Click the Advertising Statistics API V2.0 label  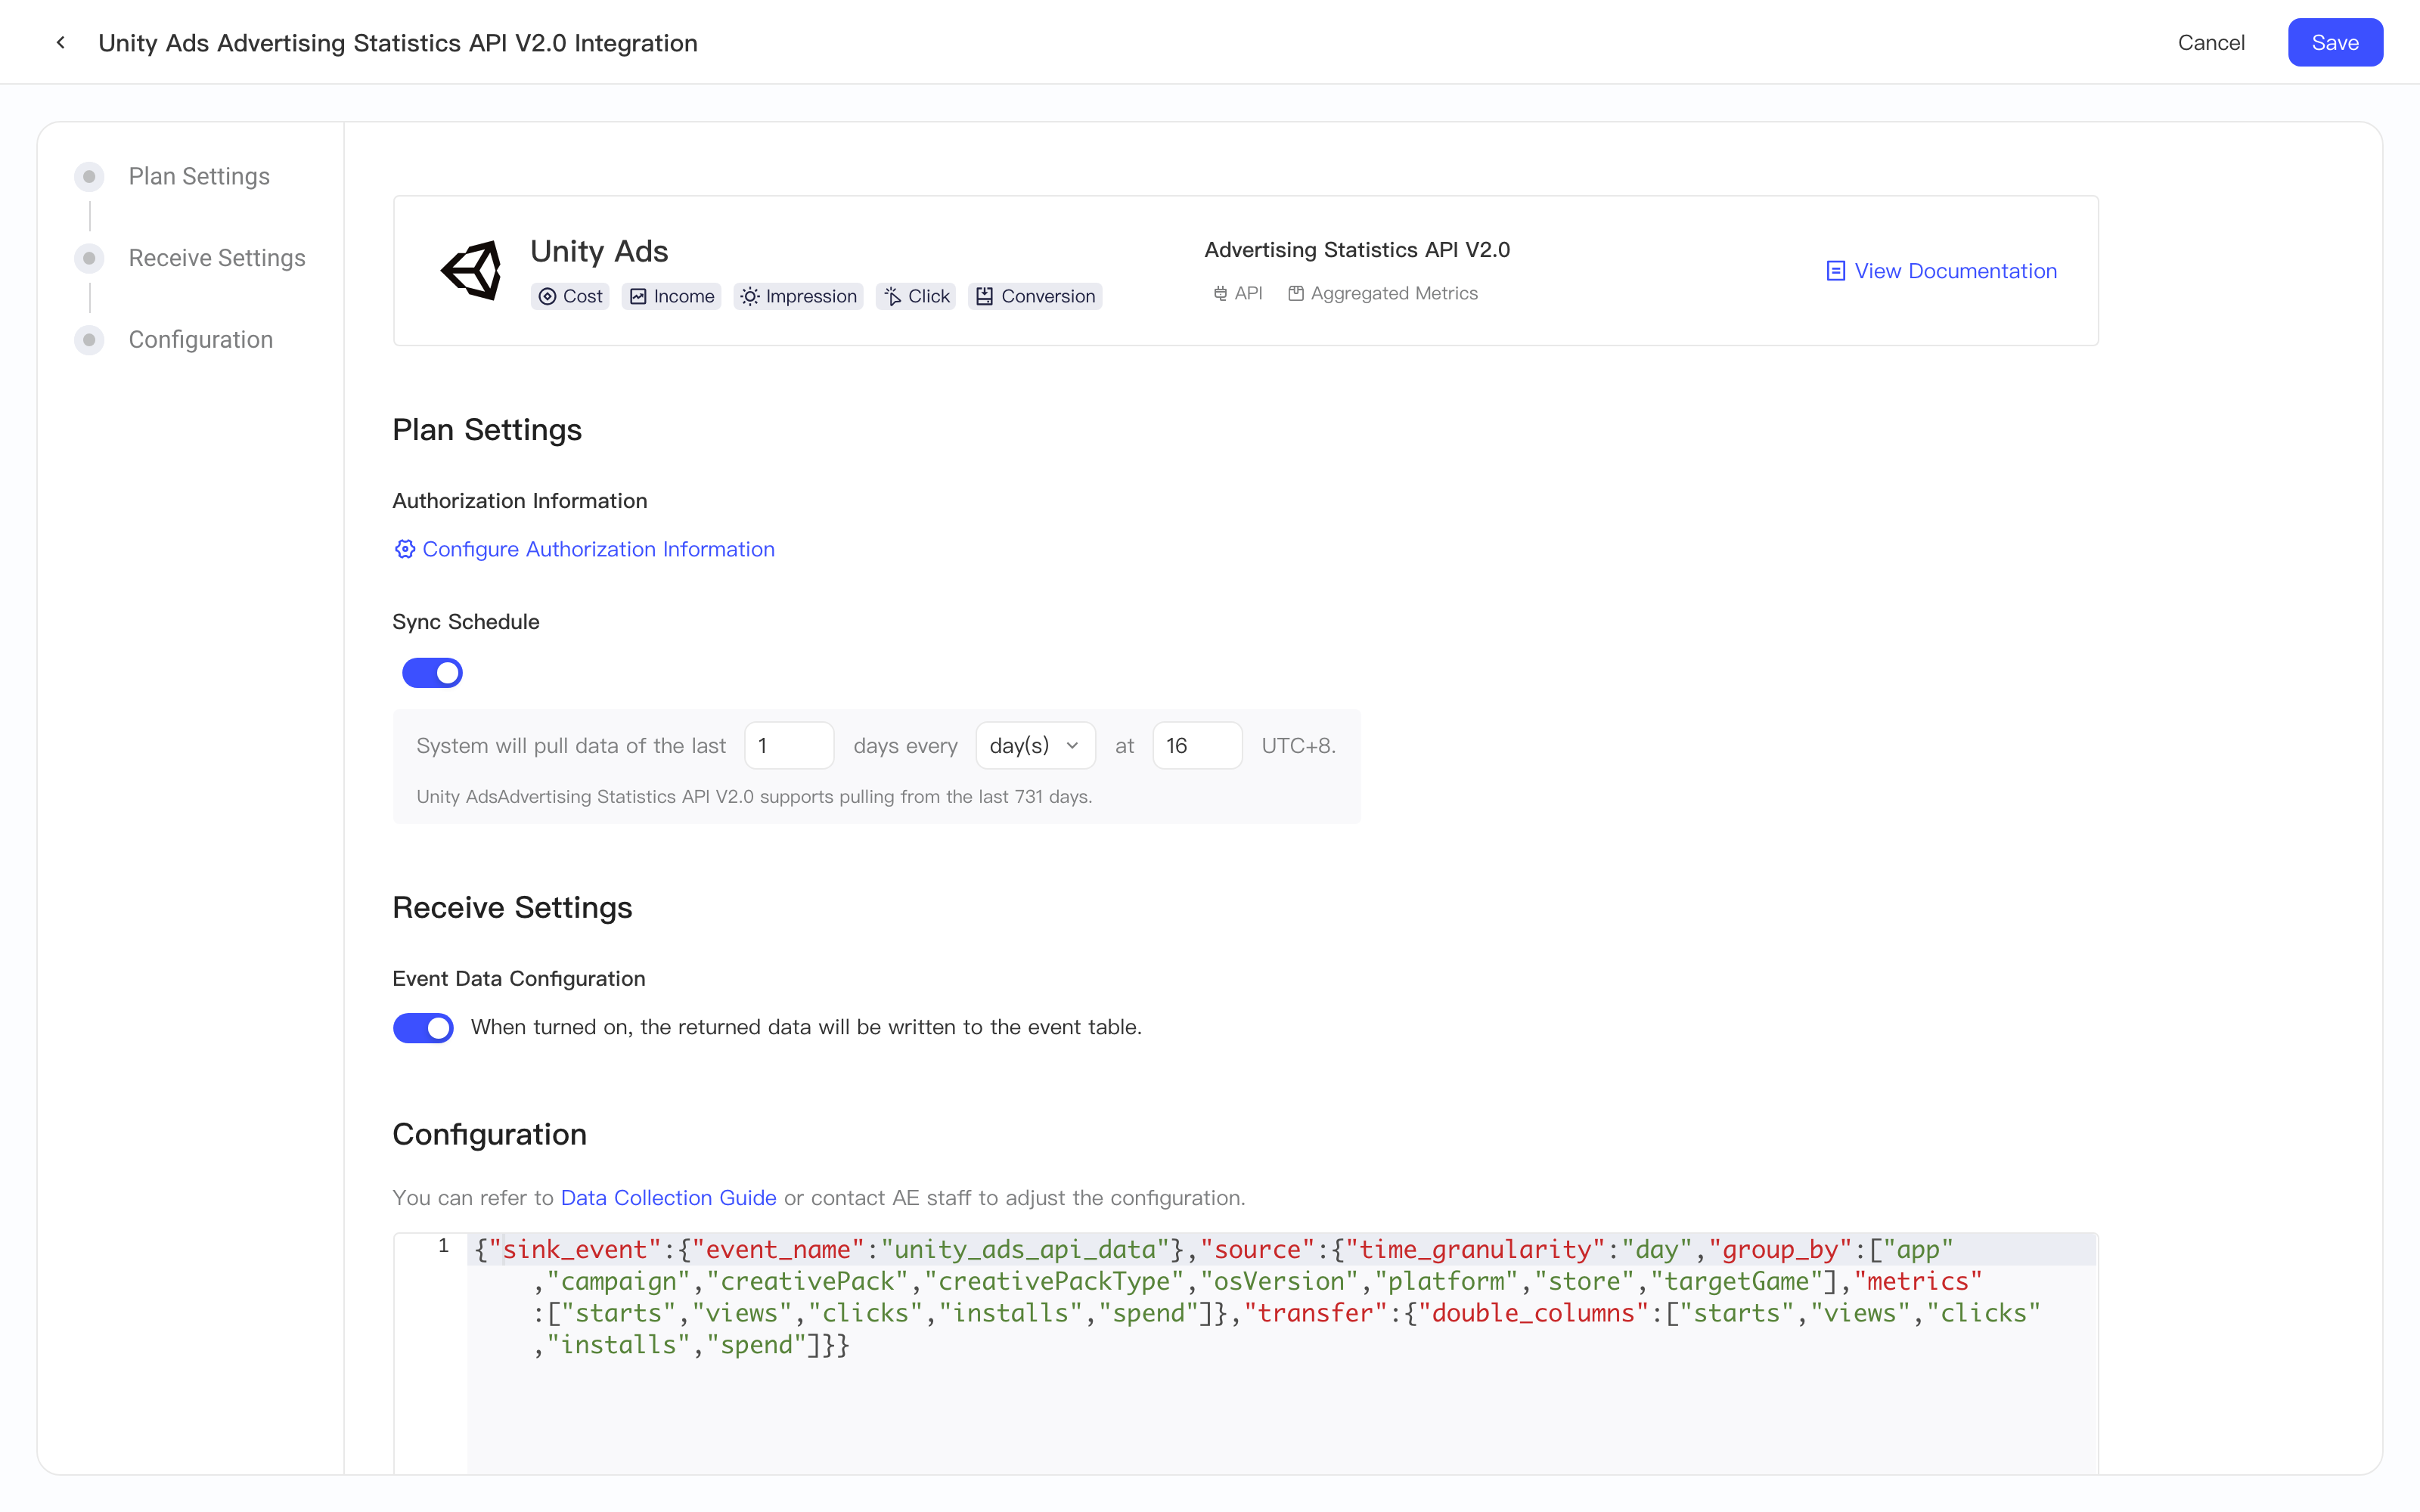click(x=1357, y=250)
